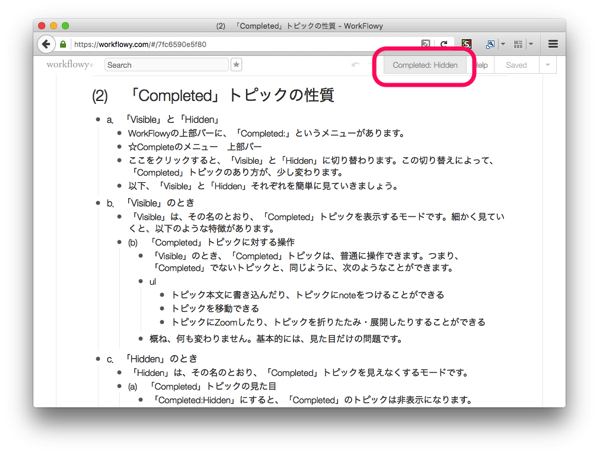Screen dimensions: 599x455
Task: Open the S extension icon in browser toolbar
Action: click(x=466, y=44)
